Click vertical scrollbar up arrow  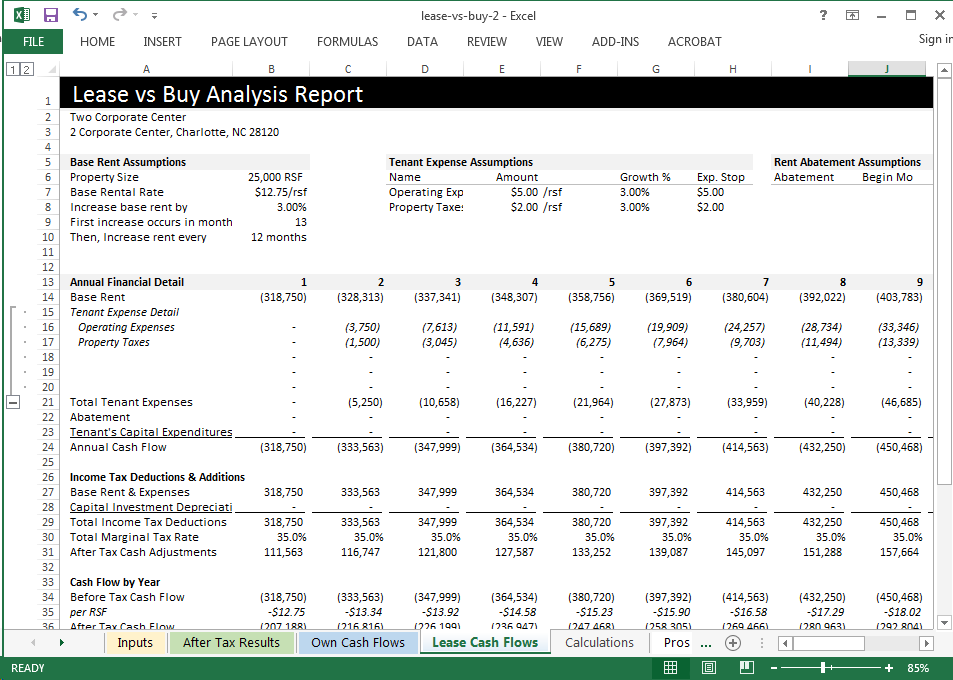click(x=944, y=70)
